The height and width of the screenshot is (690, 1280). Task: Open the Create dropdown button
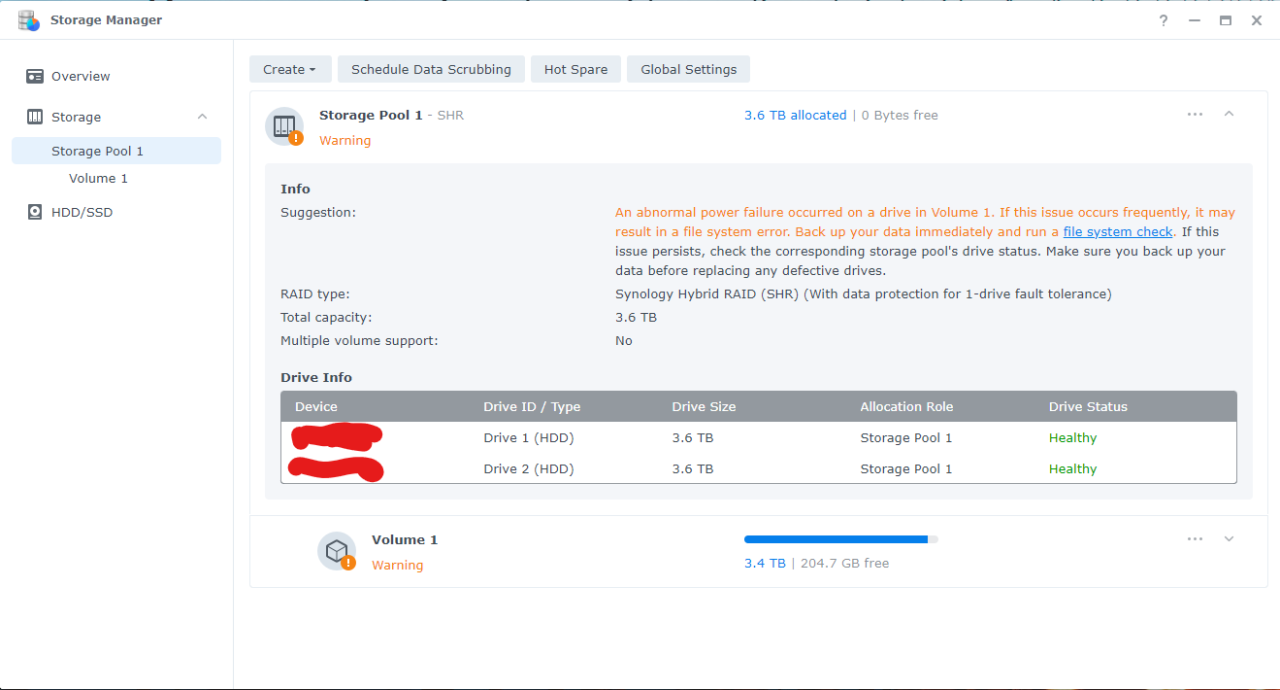[x=289, y=69]
